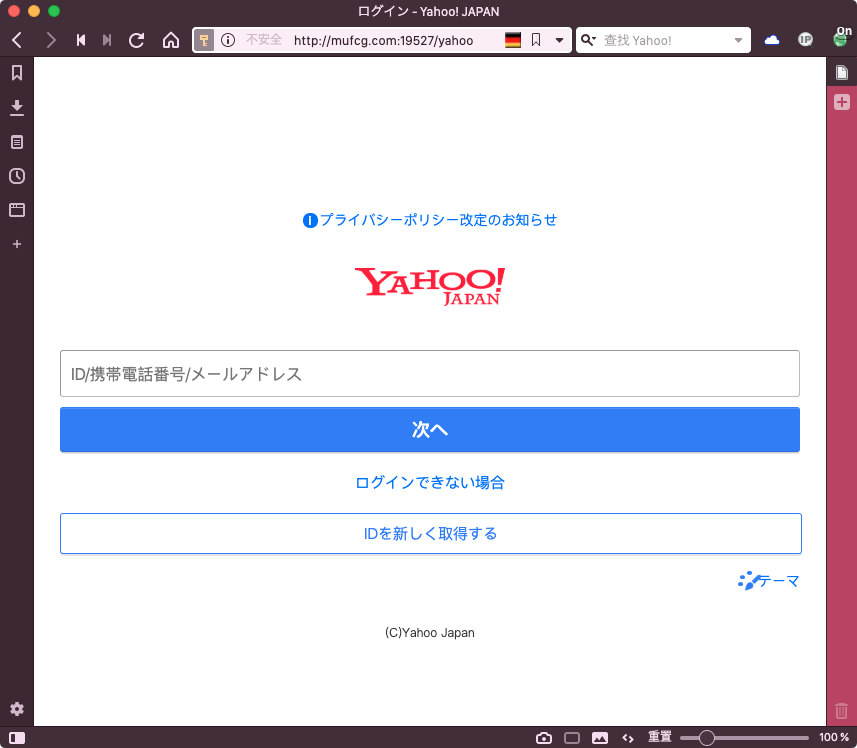This screenshot has width=857, height=748.
Task: Click the address bar URL text
Action: click(383, 40)
